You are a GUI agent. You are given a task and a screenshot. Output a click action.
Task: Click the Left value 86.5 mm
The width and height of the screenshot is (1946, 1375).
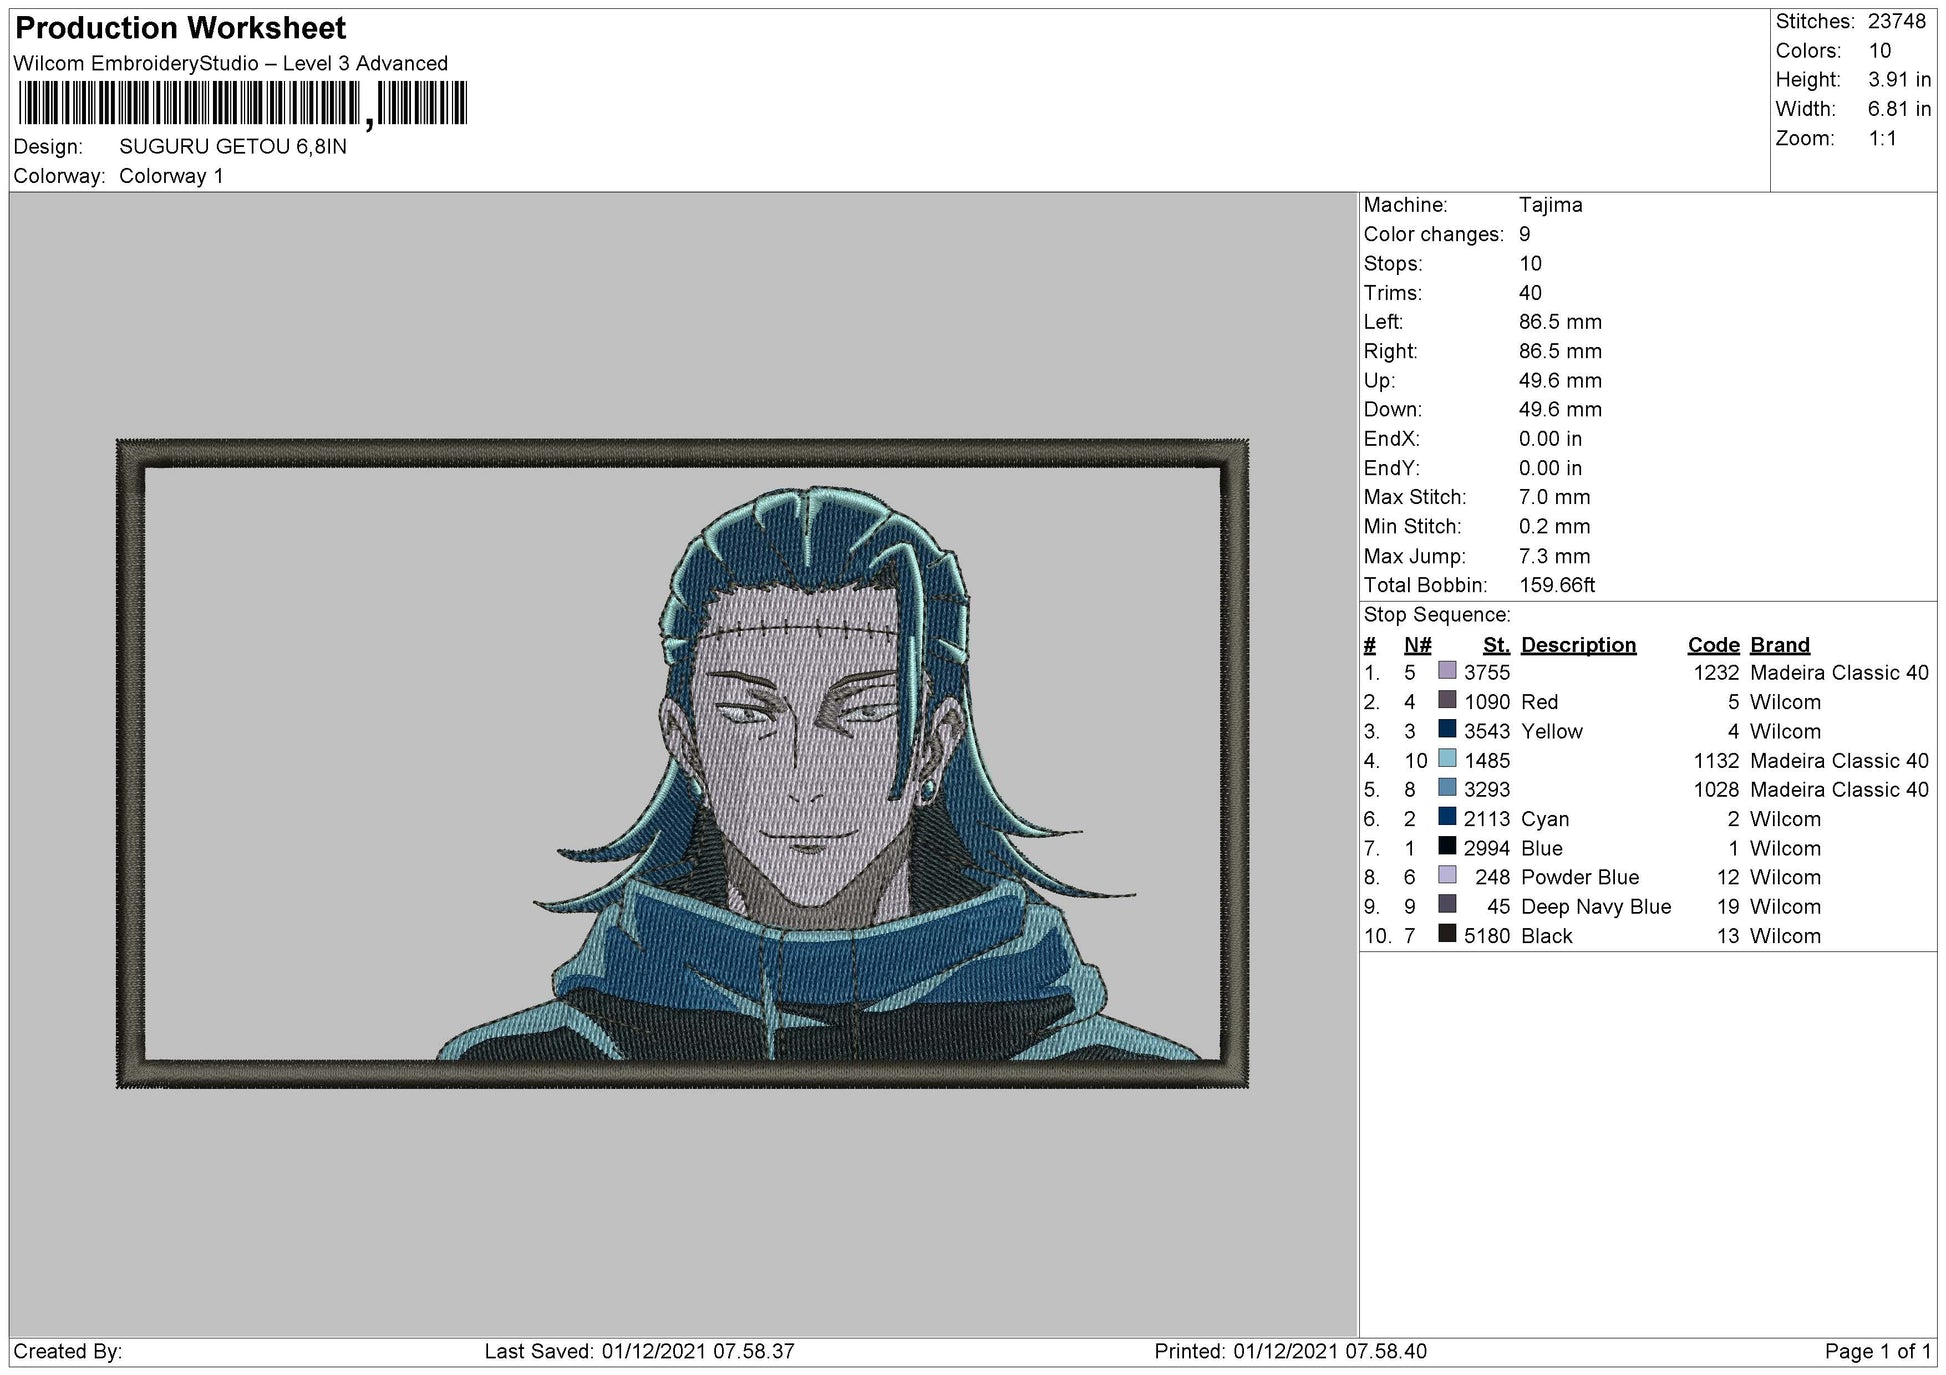(x=1560, y=322)
